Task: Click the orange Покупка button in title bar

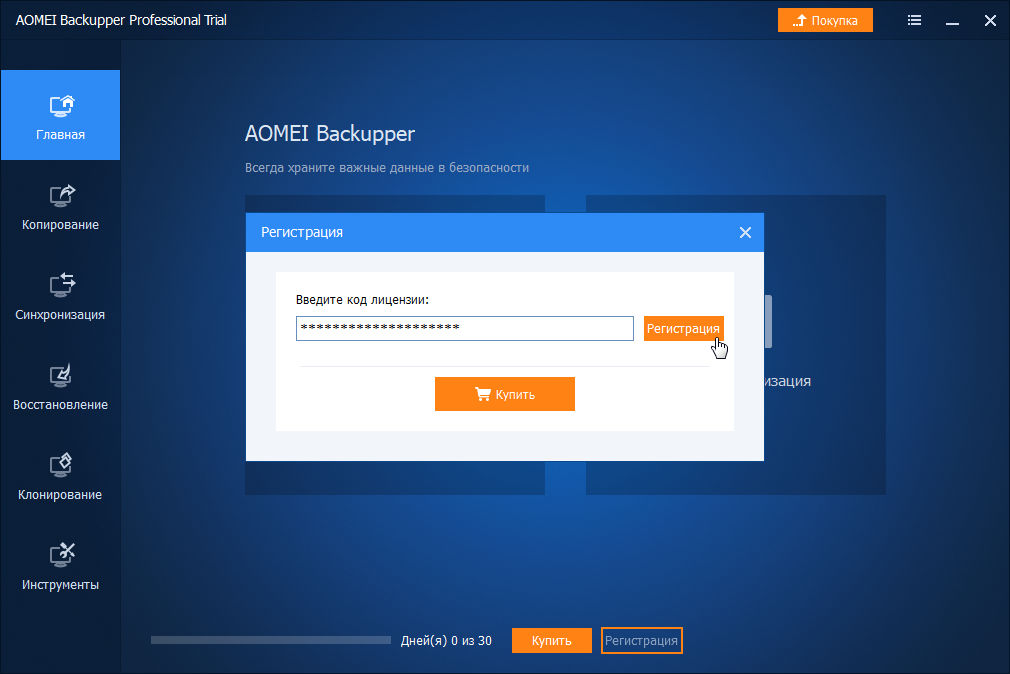Action: 825,20
